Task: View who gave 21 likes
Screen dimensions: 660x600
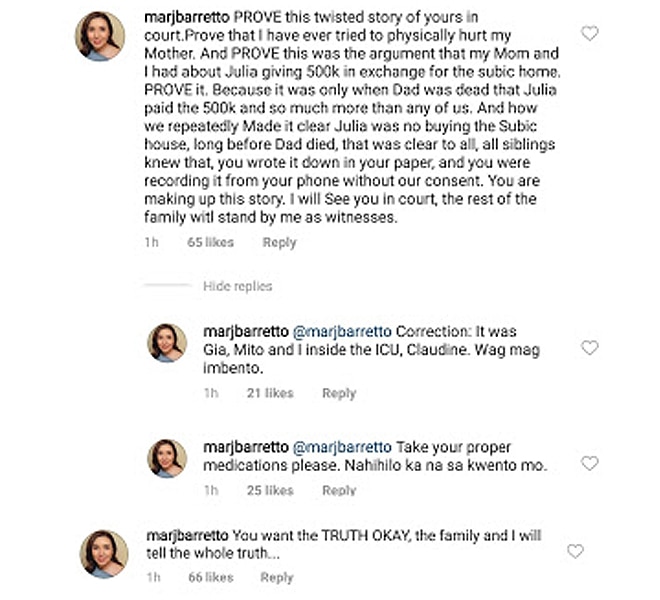Action: 270,393
